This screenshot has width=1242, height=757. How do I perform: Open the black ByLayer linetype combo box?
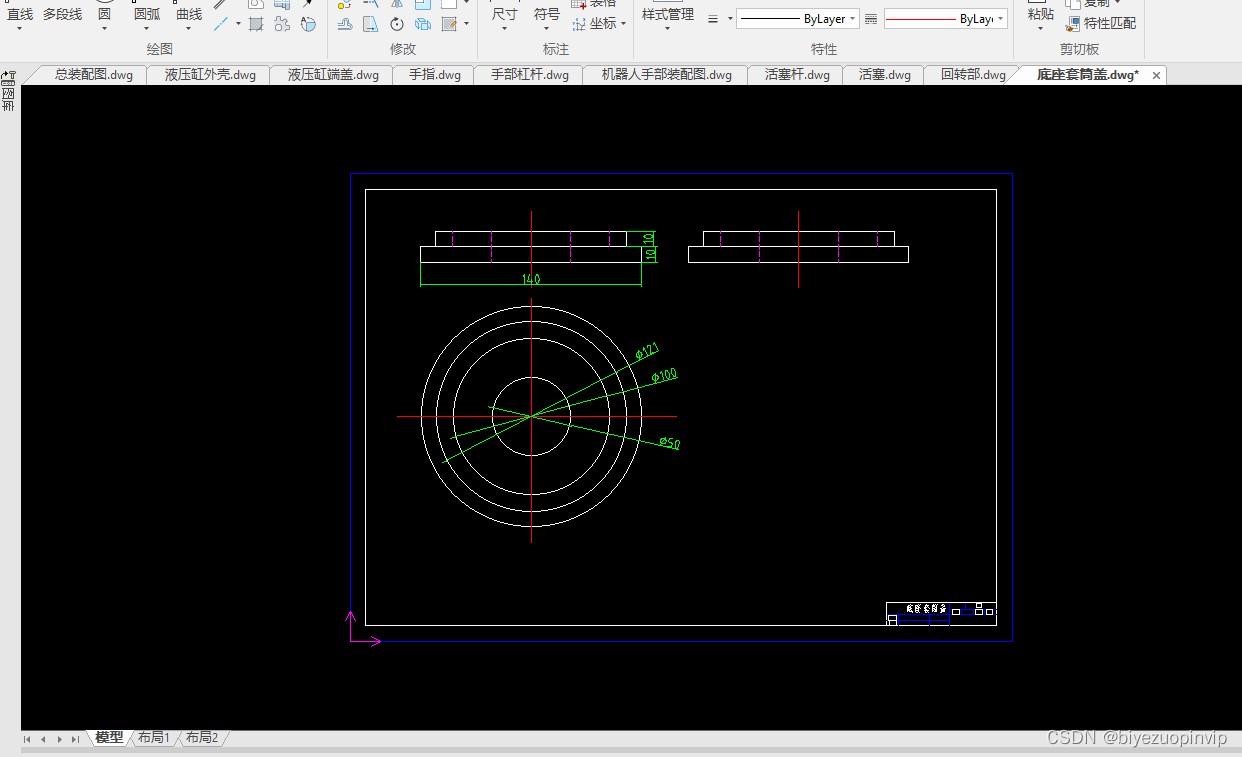[x=797, y=19]
